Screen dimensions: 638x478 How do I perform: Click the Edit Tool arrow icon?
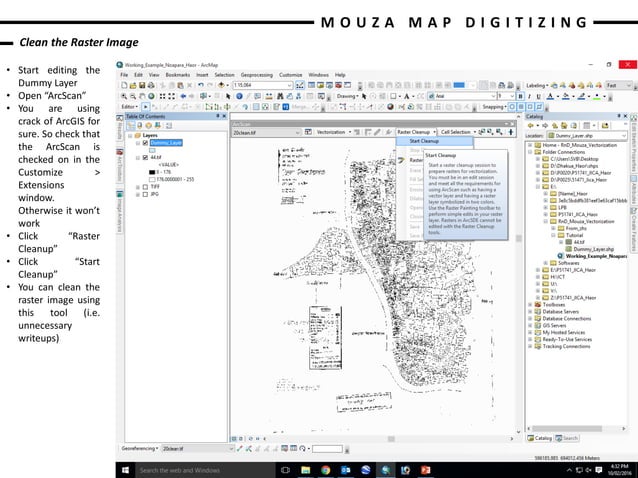coord(146,105)
